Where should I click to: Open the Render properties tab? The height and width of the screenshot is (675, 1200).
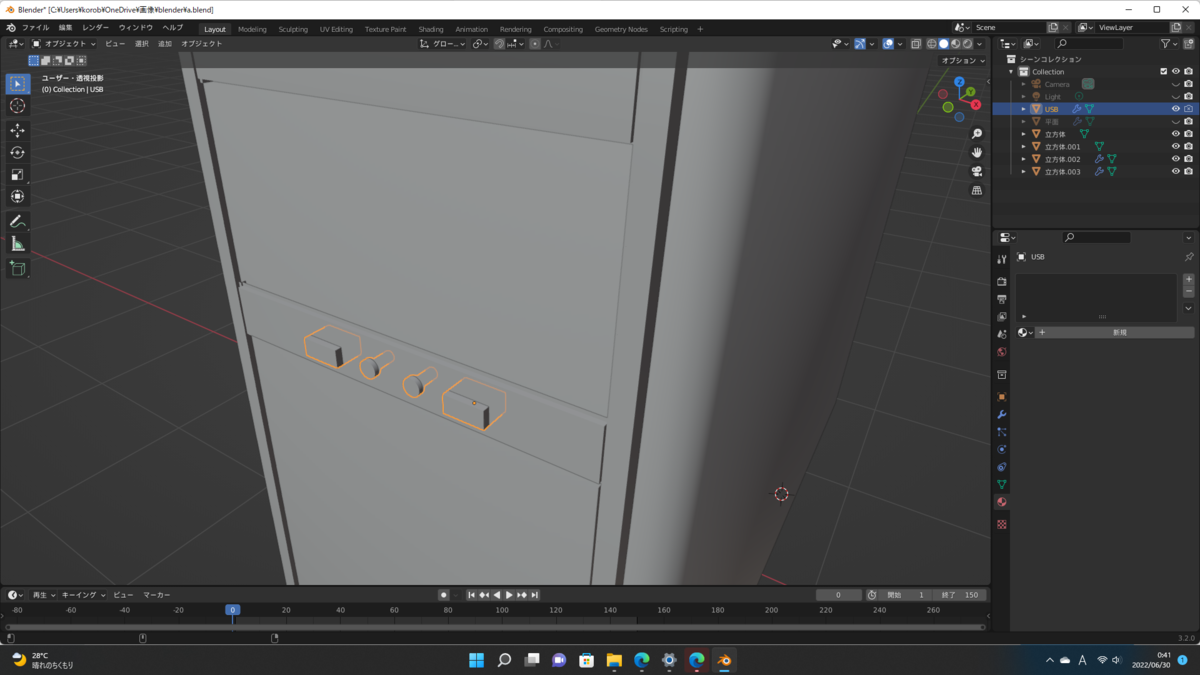1002,282
